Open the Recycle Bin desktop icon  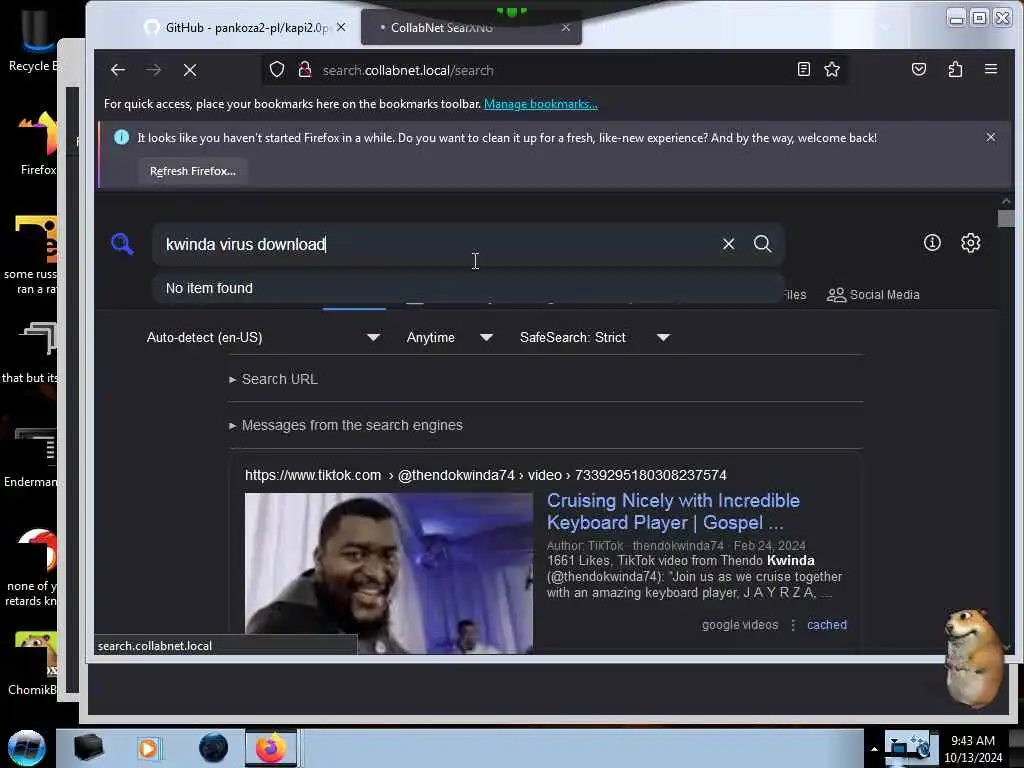[x=34, y=40]
